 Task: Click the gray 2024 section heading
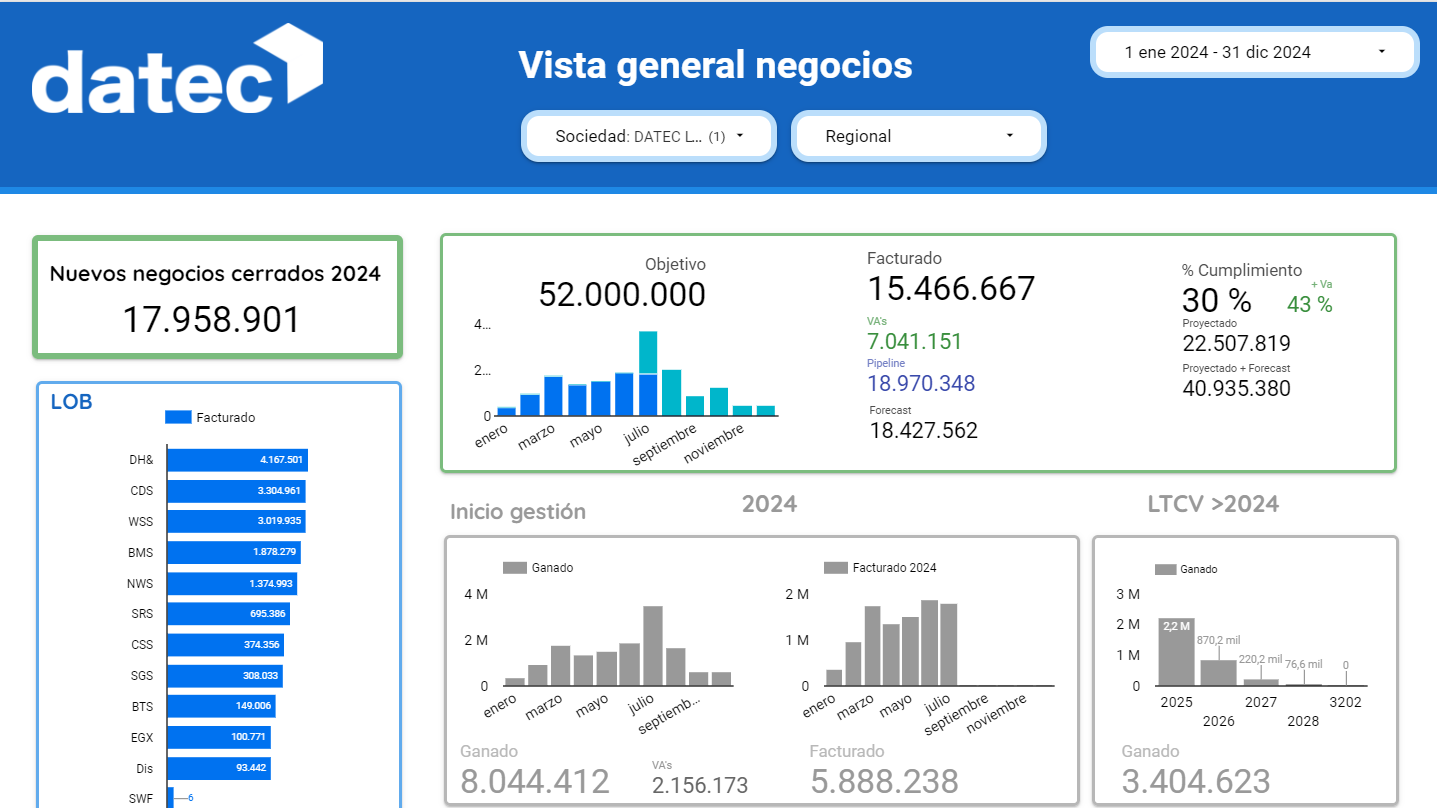(x=769, y=503)
